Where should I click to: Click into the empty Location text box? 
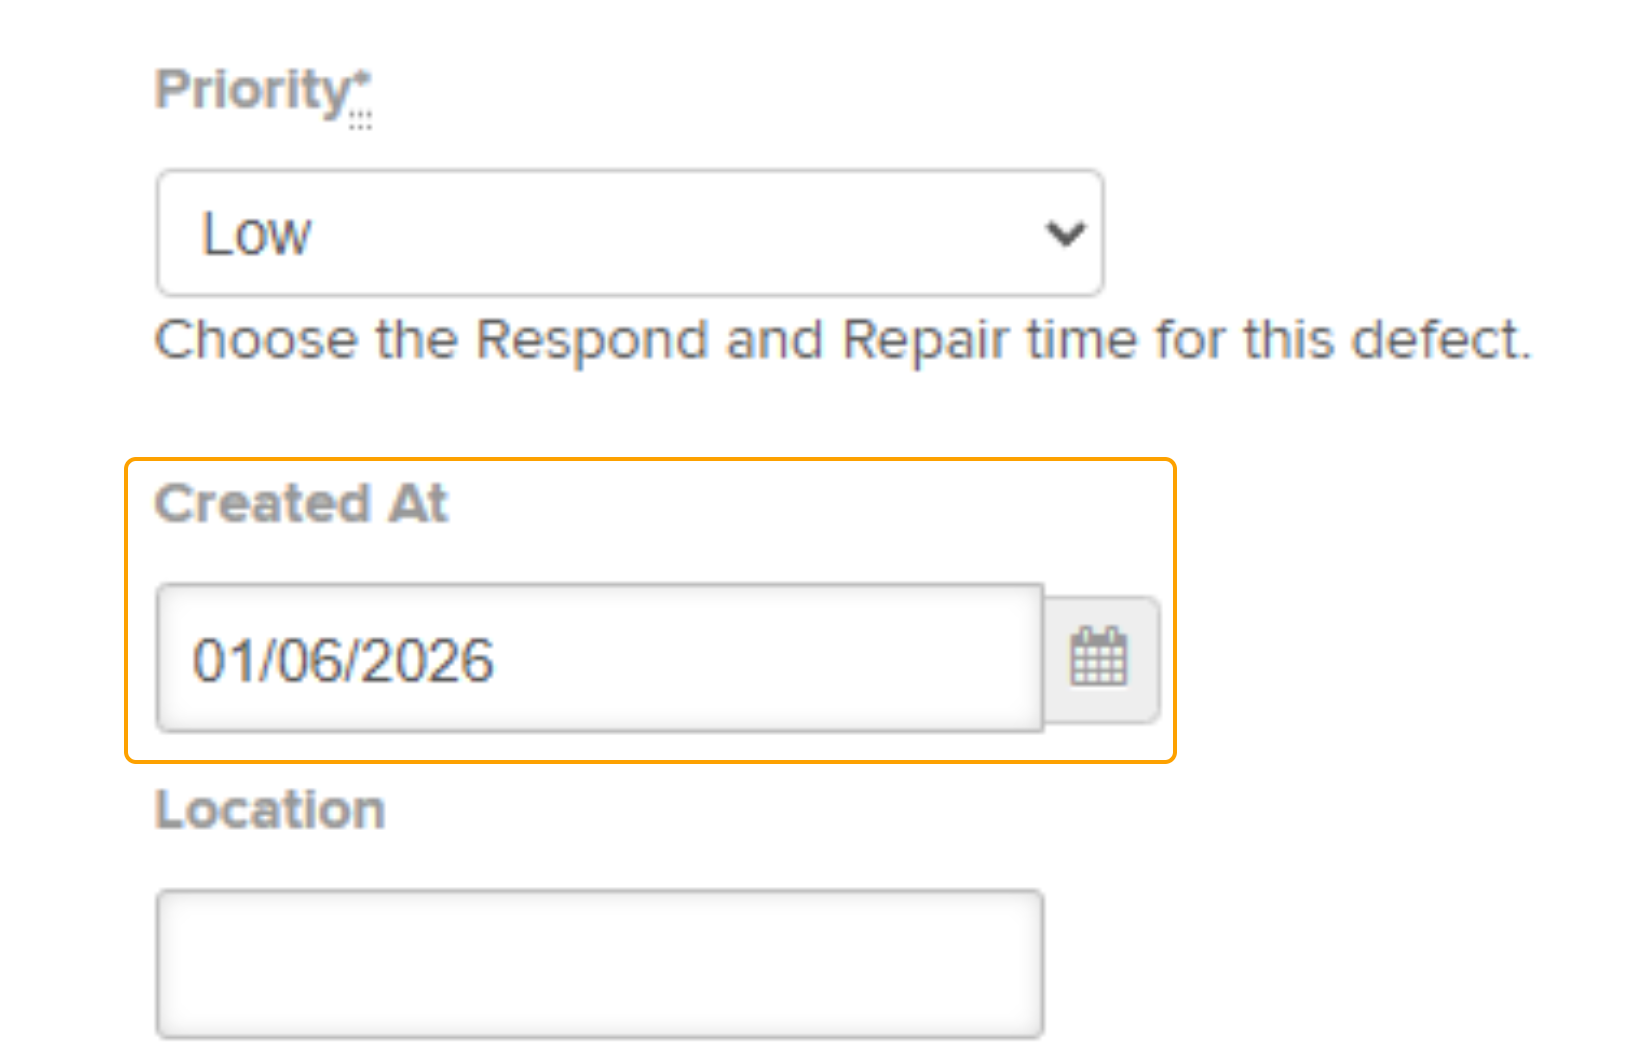tap(600, 964)
